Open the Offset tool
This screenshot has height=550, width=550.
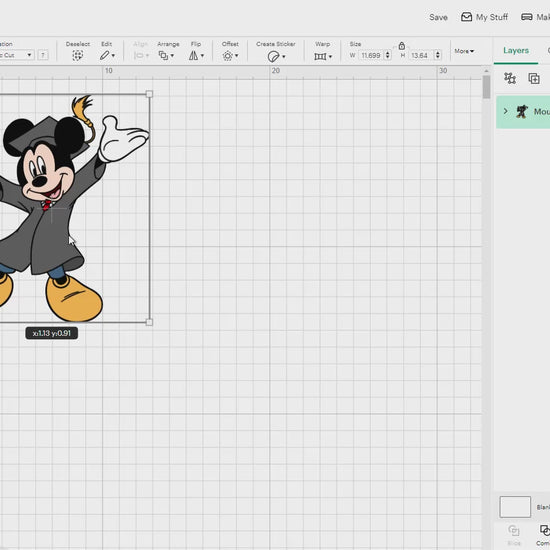(x=227, y=55)
